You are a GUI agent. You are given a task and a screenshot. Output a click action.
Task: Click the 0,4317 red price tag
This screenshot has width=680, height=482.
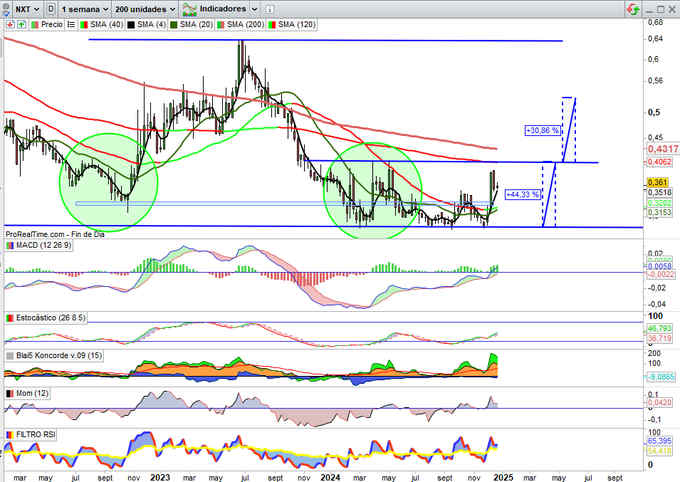[x=663, y=149]
